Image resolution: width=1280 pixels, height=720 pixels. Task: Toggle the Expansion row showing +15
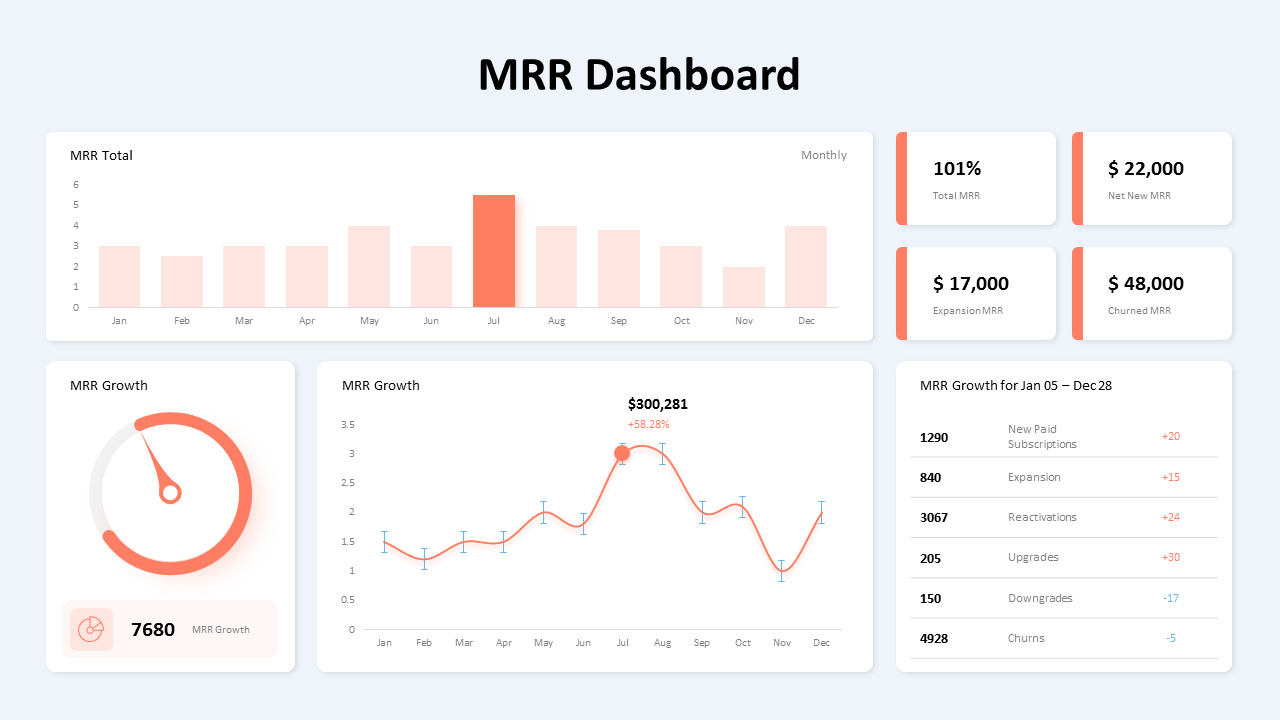point(1063,477)
